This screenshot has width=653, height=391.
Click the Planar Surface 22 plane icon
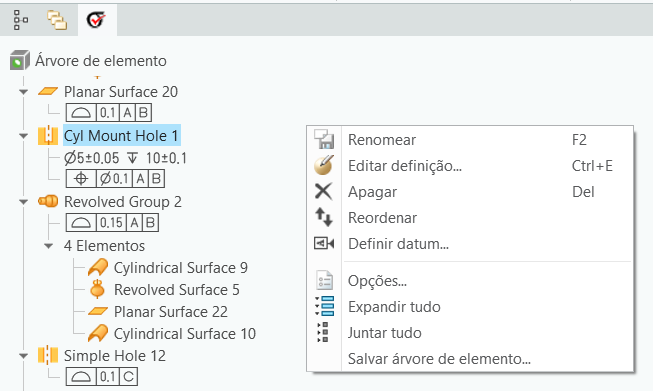click(x=98, y=311)
